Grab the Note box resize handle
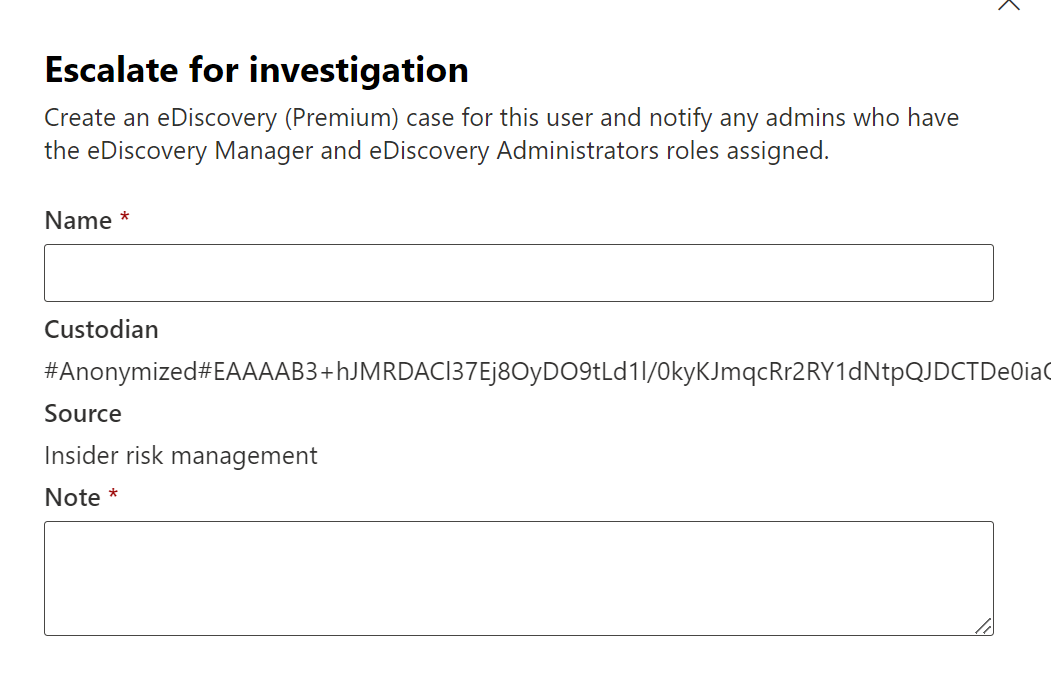1051x692 pixels. tap(983, 625)
